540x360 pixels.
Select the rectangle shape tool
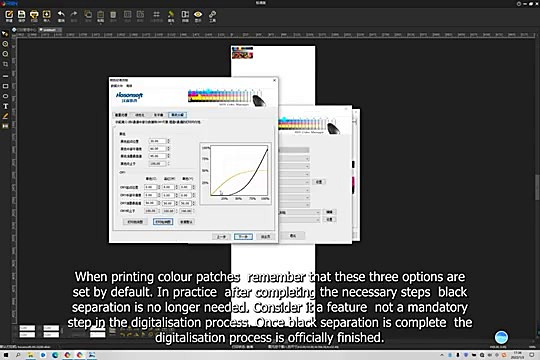[5, 86]
